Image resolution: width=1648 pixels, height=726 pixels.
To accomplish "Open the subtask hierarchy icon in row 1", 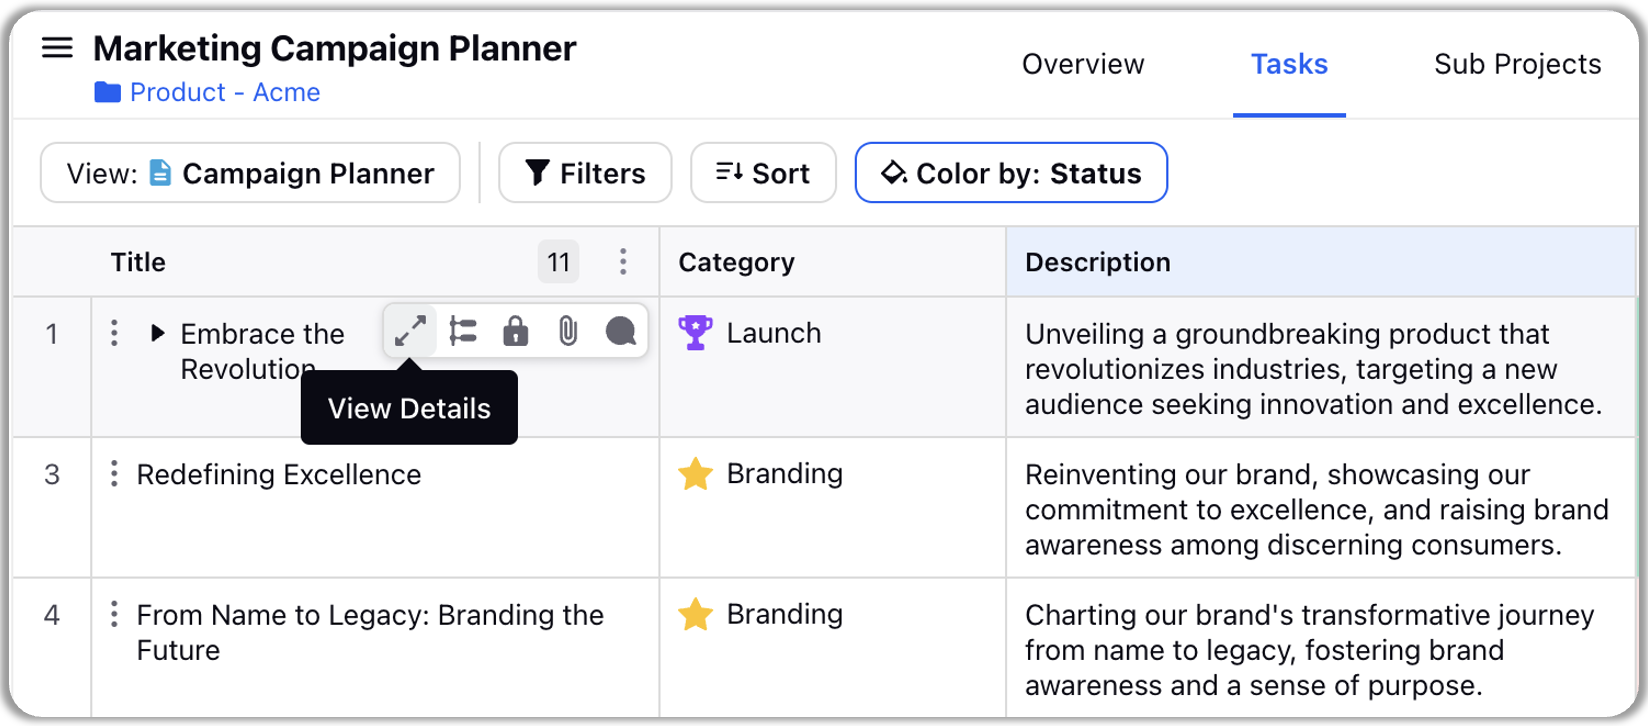I will tap(463, 331).
